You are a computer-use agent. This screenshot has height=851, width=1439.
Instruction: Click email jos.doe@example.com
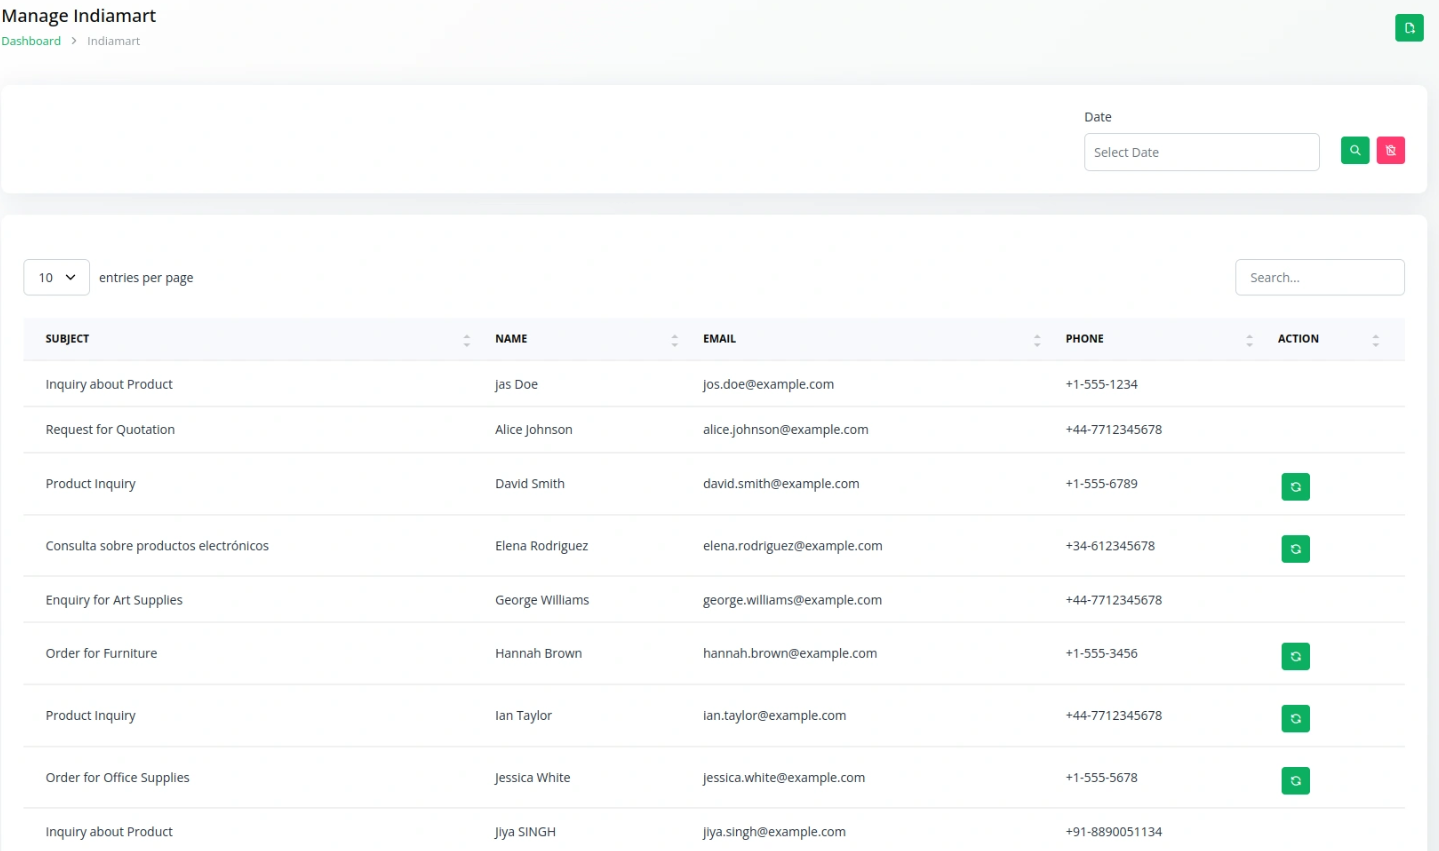pos(768,384)
